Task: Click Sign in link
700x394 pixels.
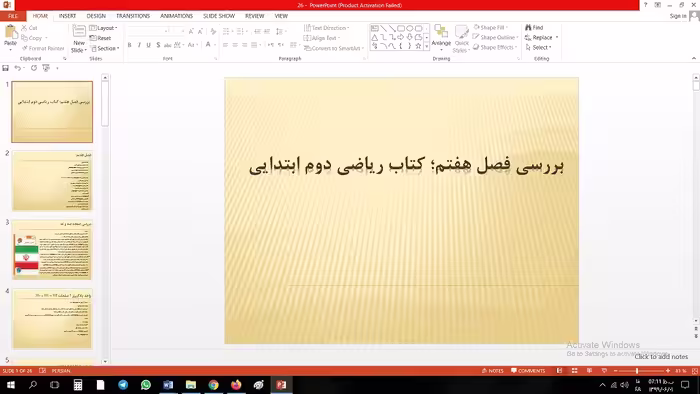Action: point(678,16)
